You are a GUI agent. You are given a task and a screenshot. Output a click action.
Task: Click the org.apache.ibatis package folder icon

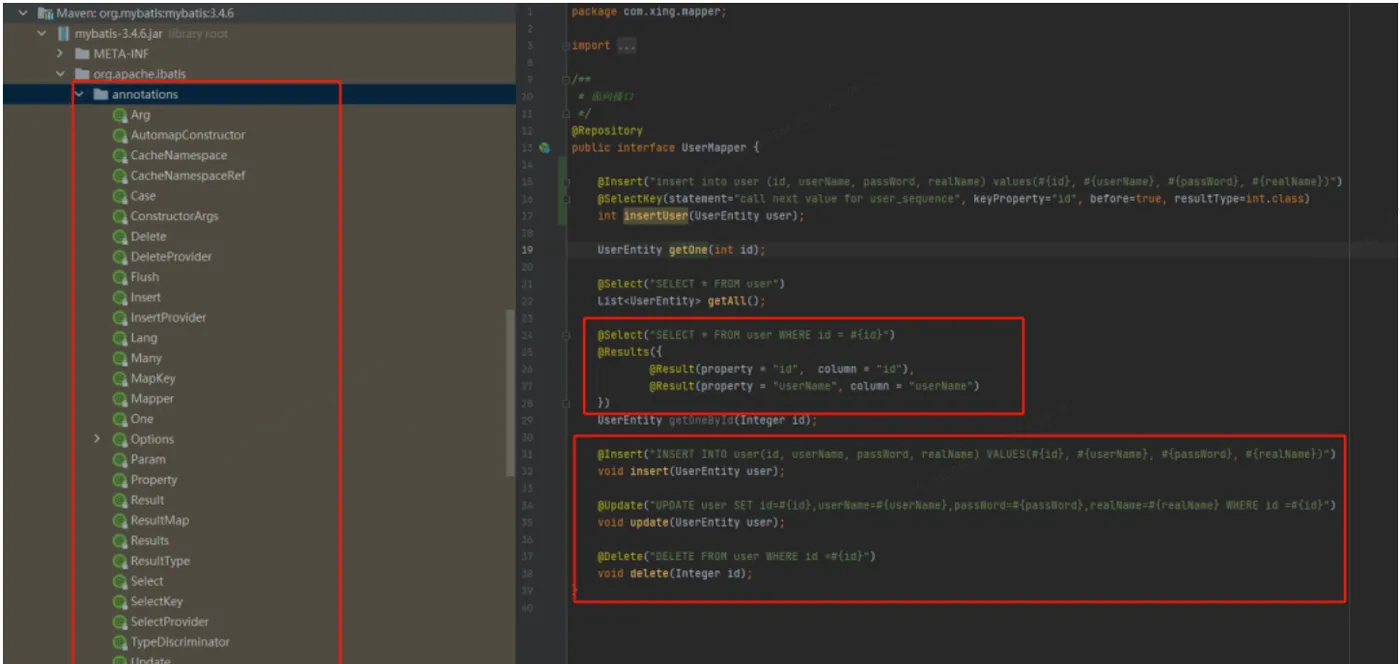click(83, 74)
